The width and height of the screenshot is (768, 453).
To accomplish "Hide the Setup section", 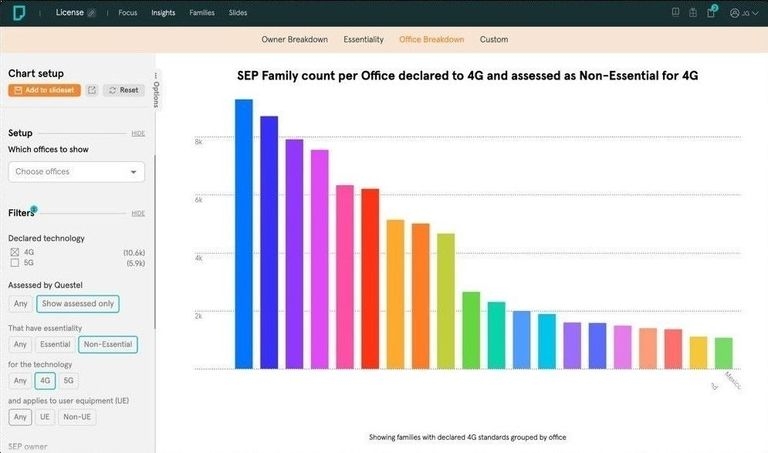I will click(138, 133).
